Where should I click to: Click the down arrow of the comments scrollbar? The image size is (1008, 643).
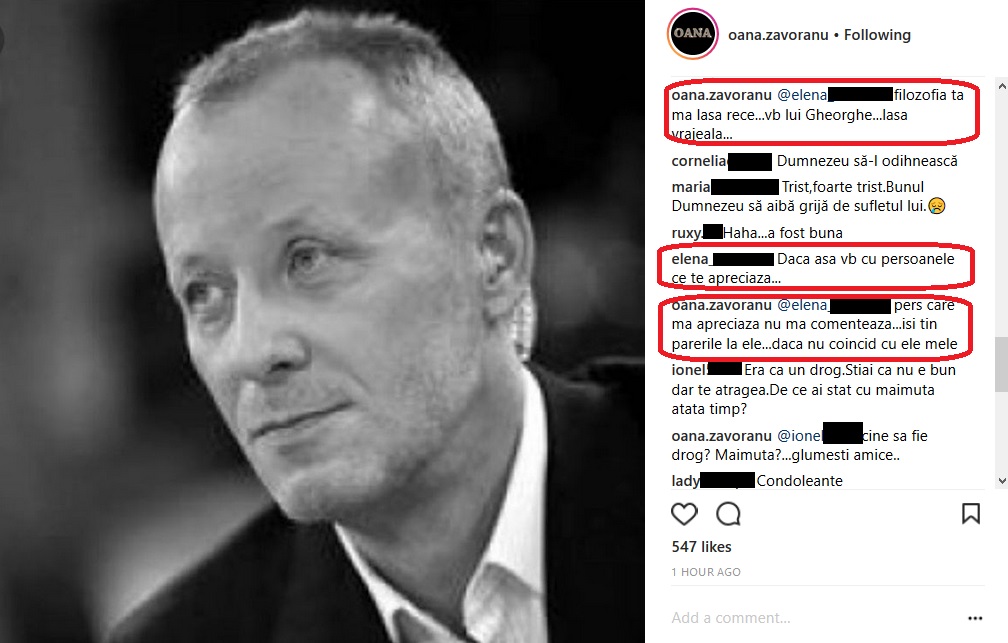(1002, 480)
